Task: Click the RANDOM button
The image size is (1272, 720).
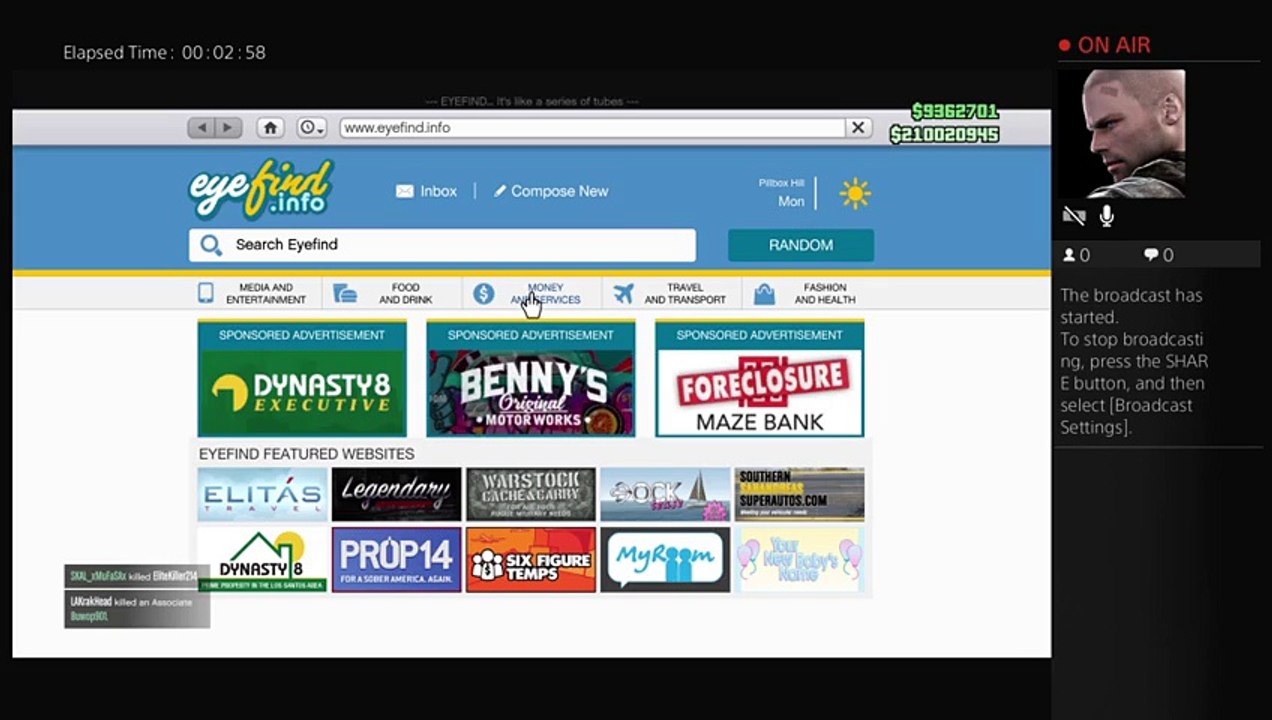Action: tap(801, 245)
